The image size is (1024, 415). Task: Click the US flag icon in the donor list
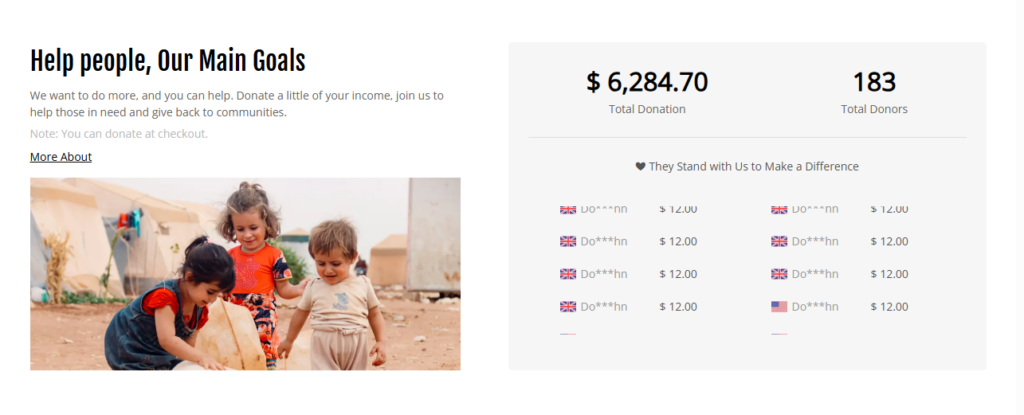point(779,307)
